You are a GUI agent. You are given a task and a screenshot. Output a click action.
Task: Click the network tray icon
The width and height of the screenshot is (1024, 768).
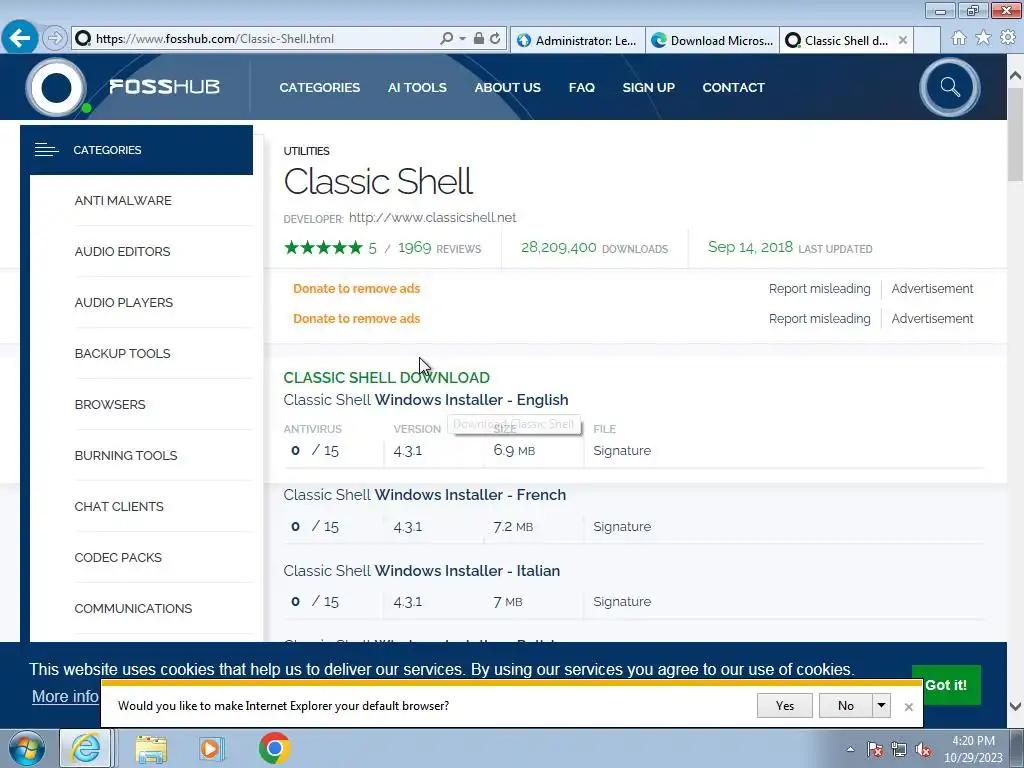coord(899,750)
